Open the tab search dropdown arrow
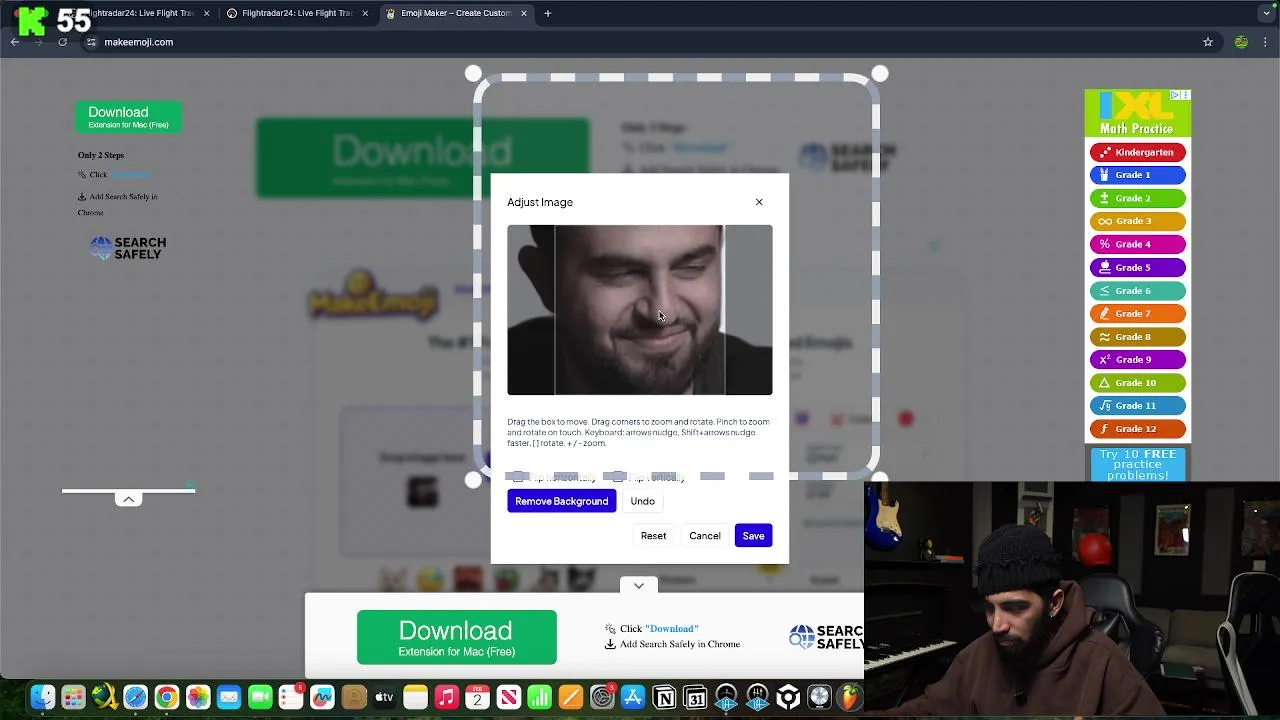 1268,13
